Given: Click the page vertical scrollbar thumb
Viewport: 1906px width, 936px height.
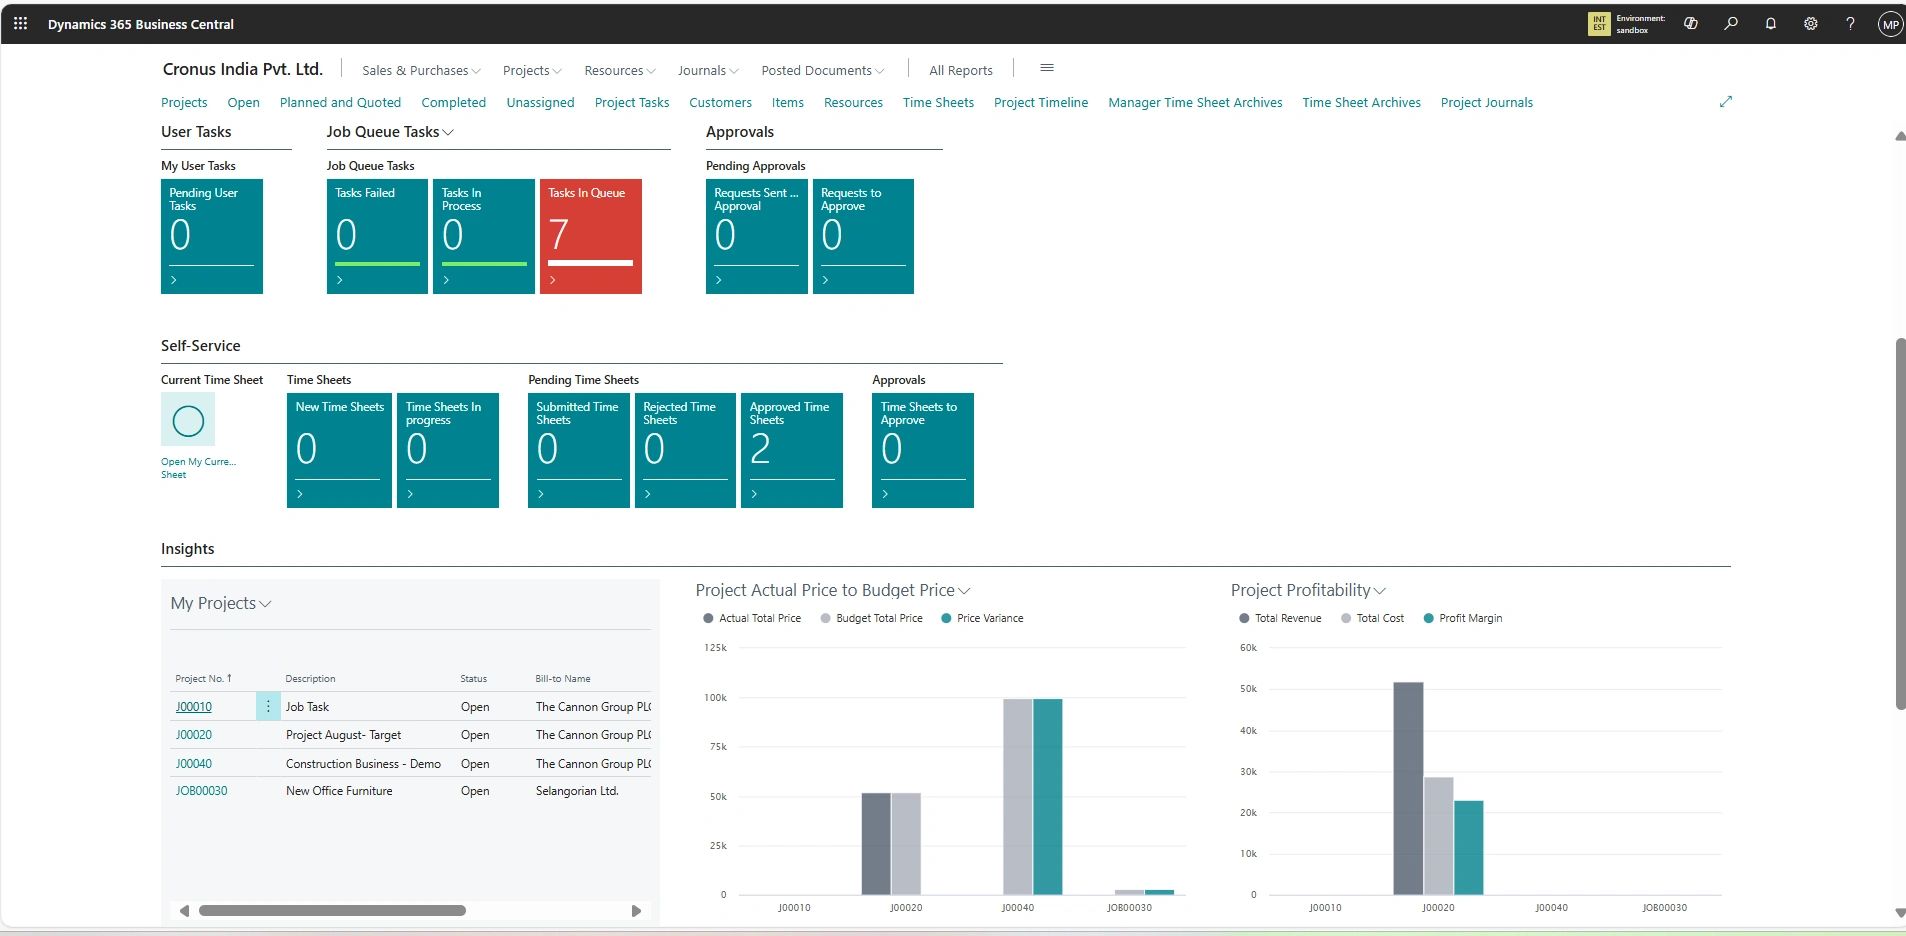Looking at the screenshot, I should coord(1900,524).
